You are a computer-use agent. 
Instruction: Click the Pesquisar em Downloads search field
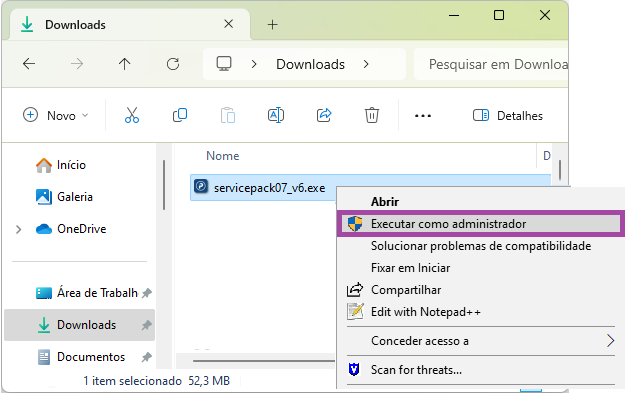(491, 64)
